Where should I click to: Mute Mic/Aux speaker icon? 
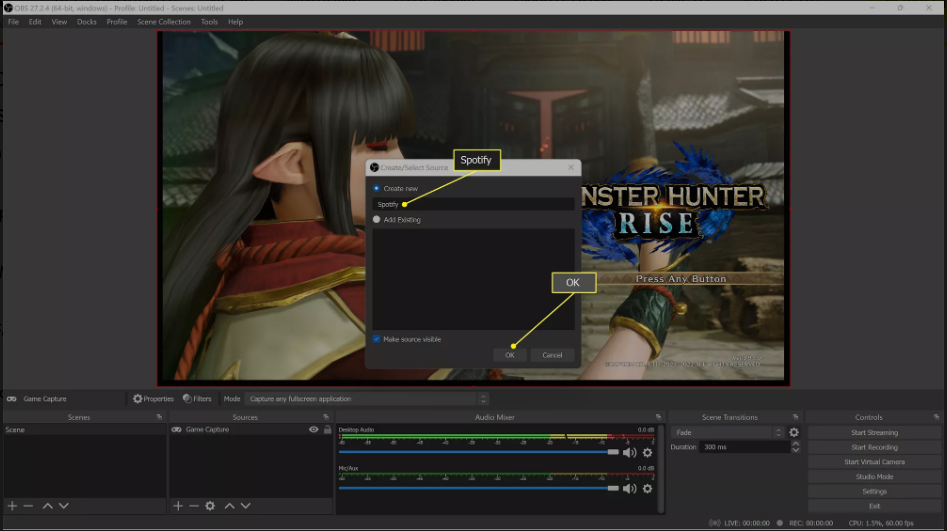(x=629, y=489)
